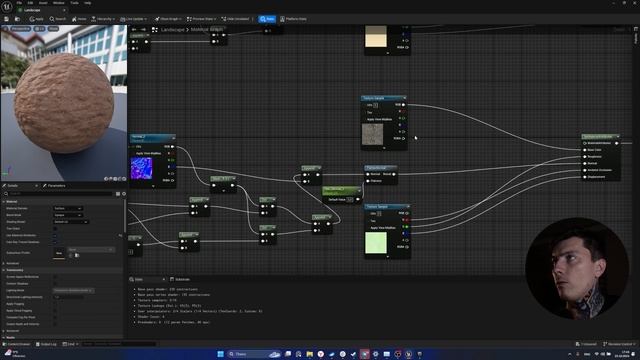Open the Asset menu
Viewport: 640px width, 360px height.
tap(43, 3)
